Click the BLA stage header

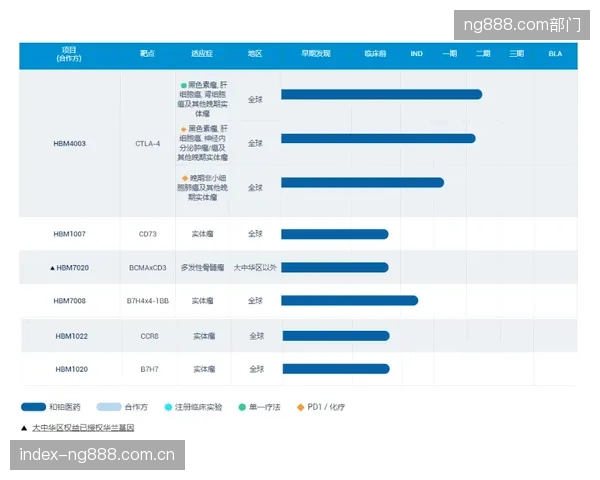(x=555, y=54)
